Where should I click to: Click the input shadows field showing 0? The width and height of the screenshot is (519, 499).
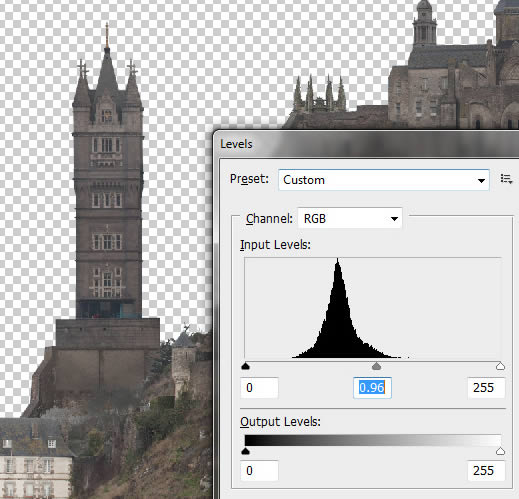tap(259, 388)
